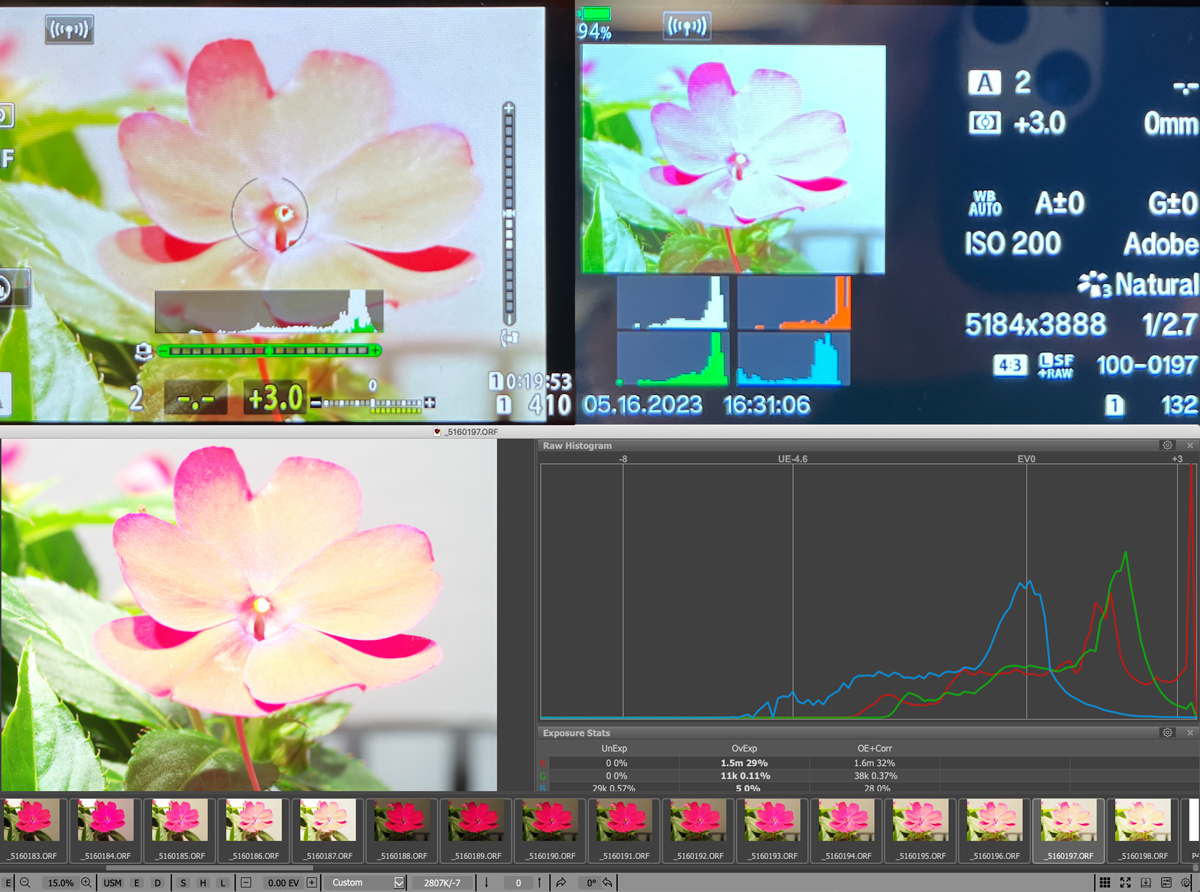Toggle highlight inspection H button
The width and height of the screenshot is (1200, 892).
click(x=203, y=883)
